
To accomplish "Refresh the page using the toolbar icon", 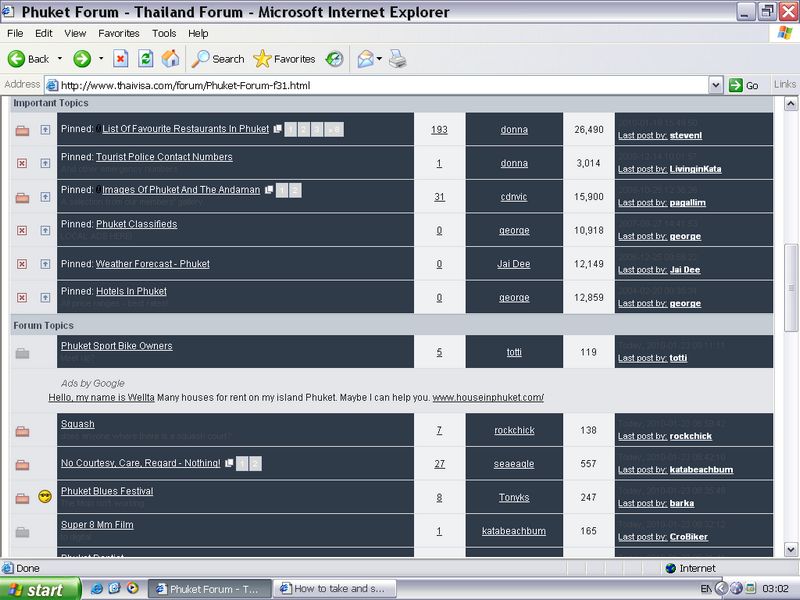I will (x=146, y=59).
